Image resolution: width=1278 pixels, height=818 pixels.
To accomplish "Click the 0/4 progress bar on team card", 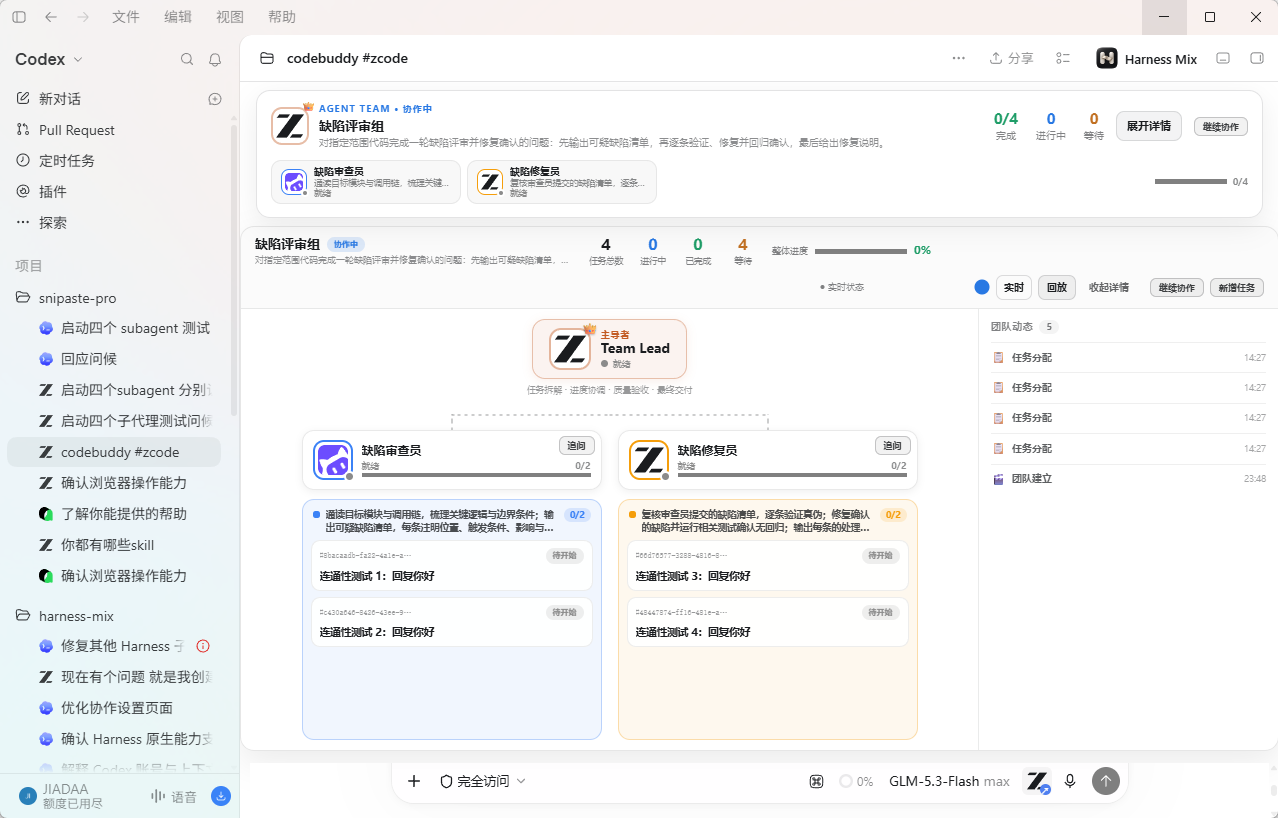I will click(1190, 182).
